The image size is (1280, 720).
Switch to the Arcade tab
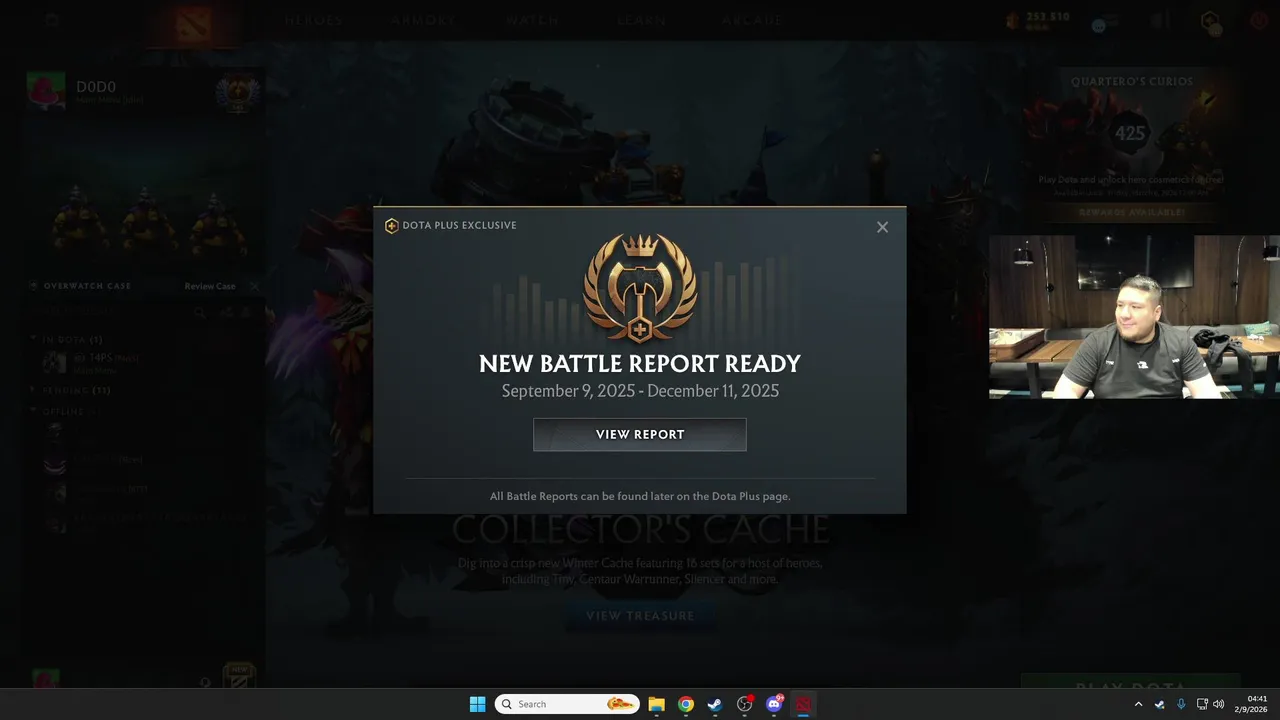tap(753, 20)
